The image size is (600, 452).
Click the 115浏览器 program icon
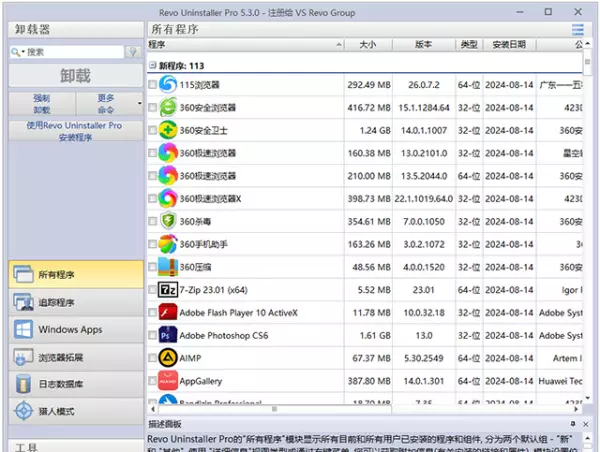[168, 84]
